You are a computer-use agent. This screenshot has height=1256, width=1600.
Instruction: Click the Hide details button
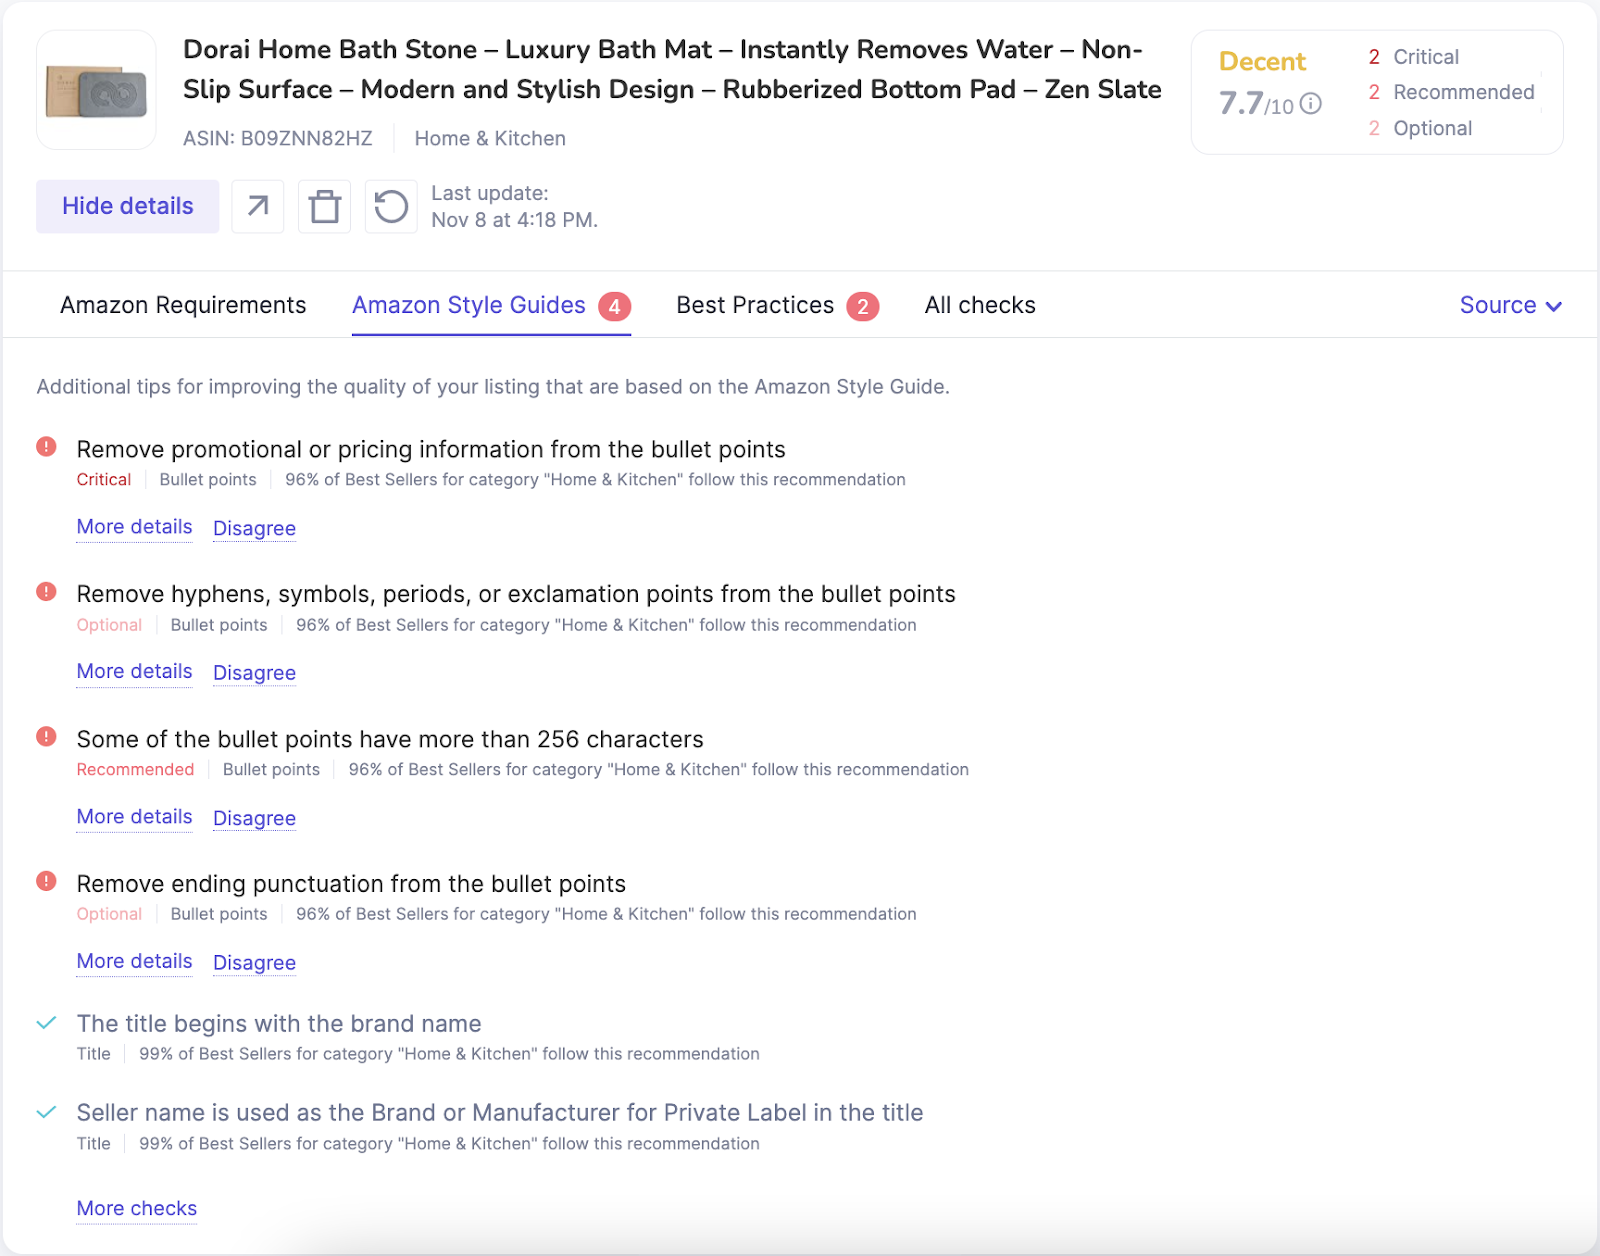(127, 206)
